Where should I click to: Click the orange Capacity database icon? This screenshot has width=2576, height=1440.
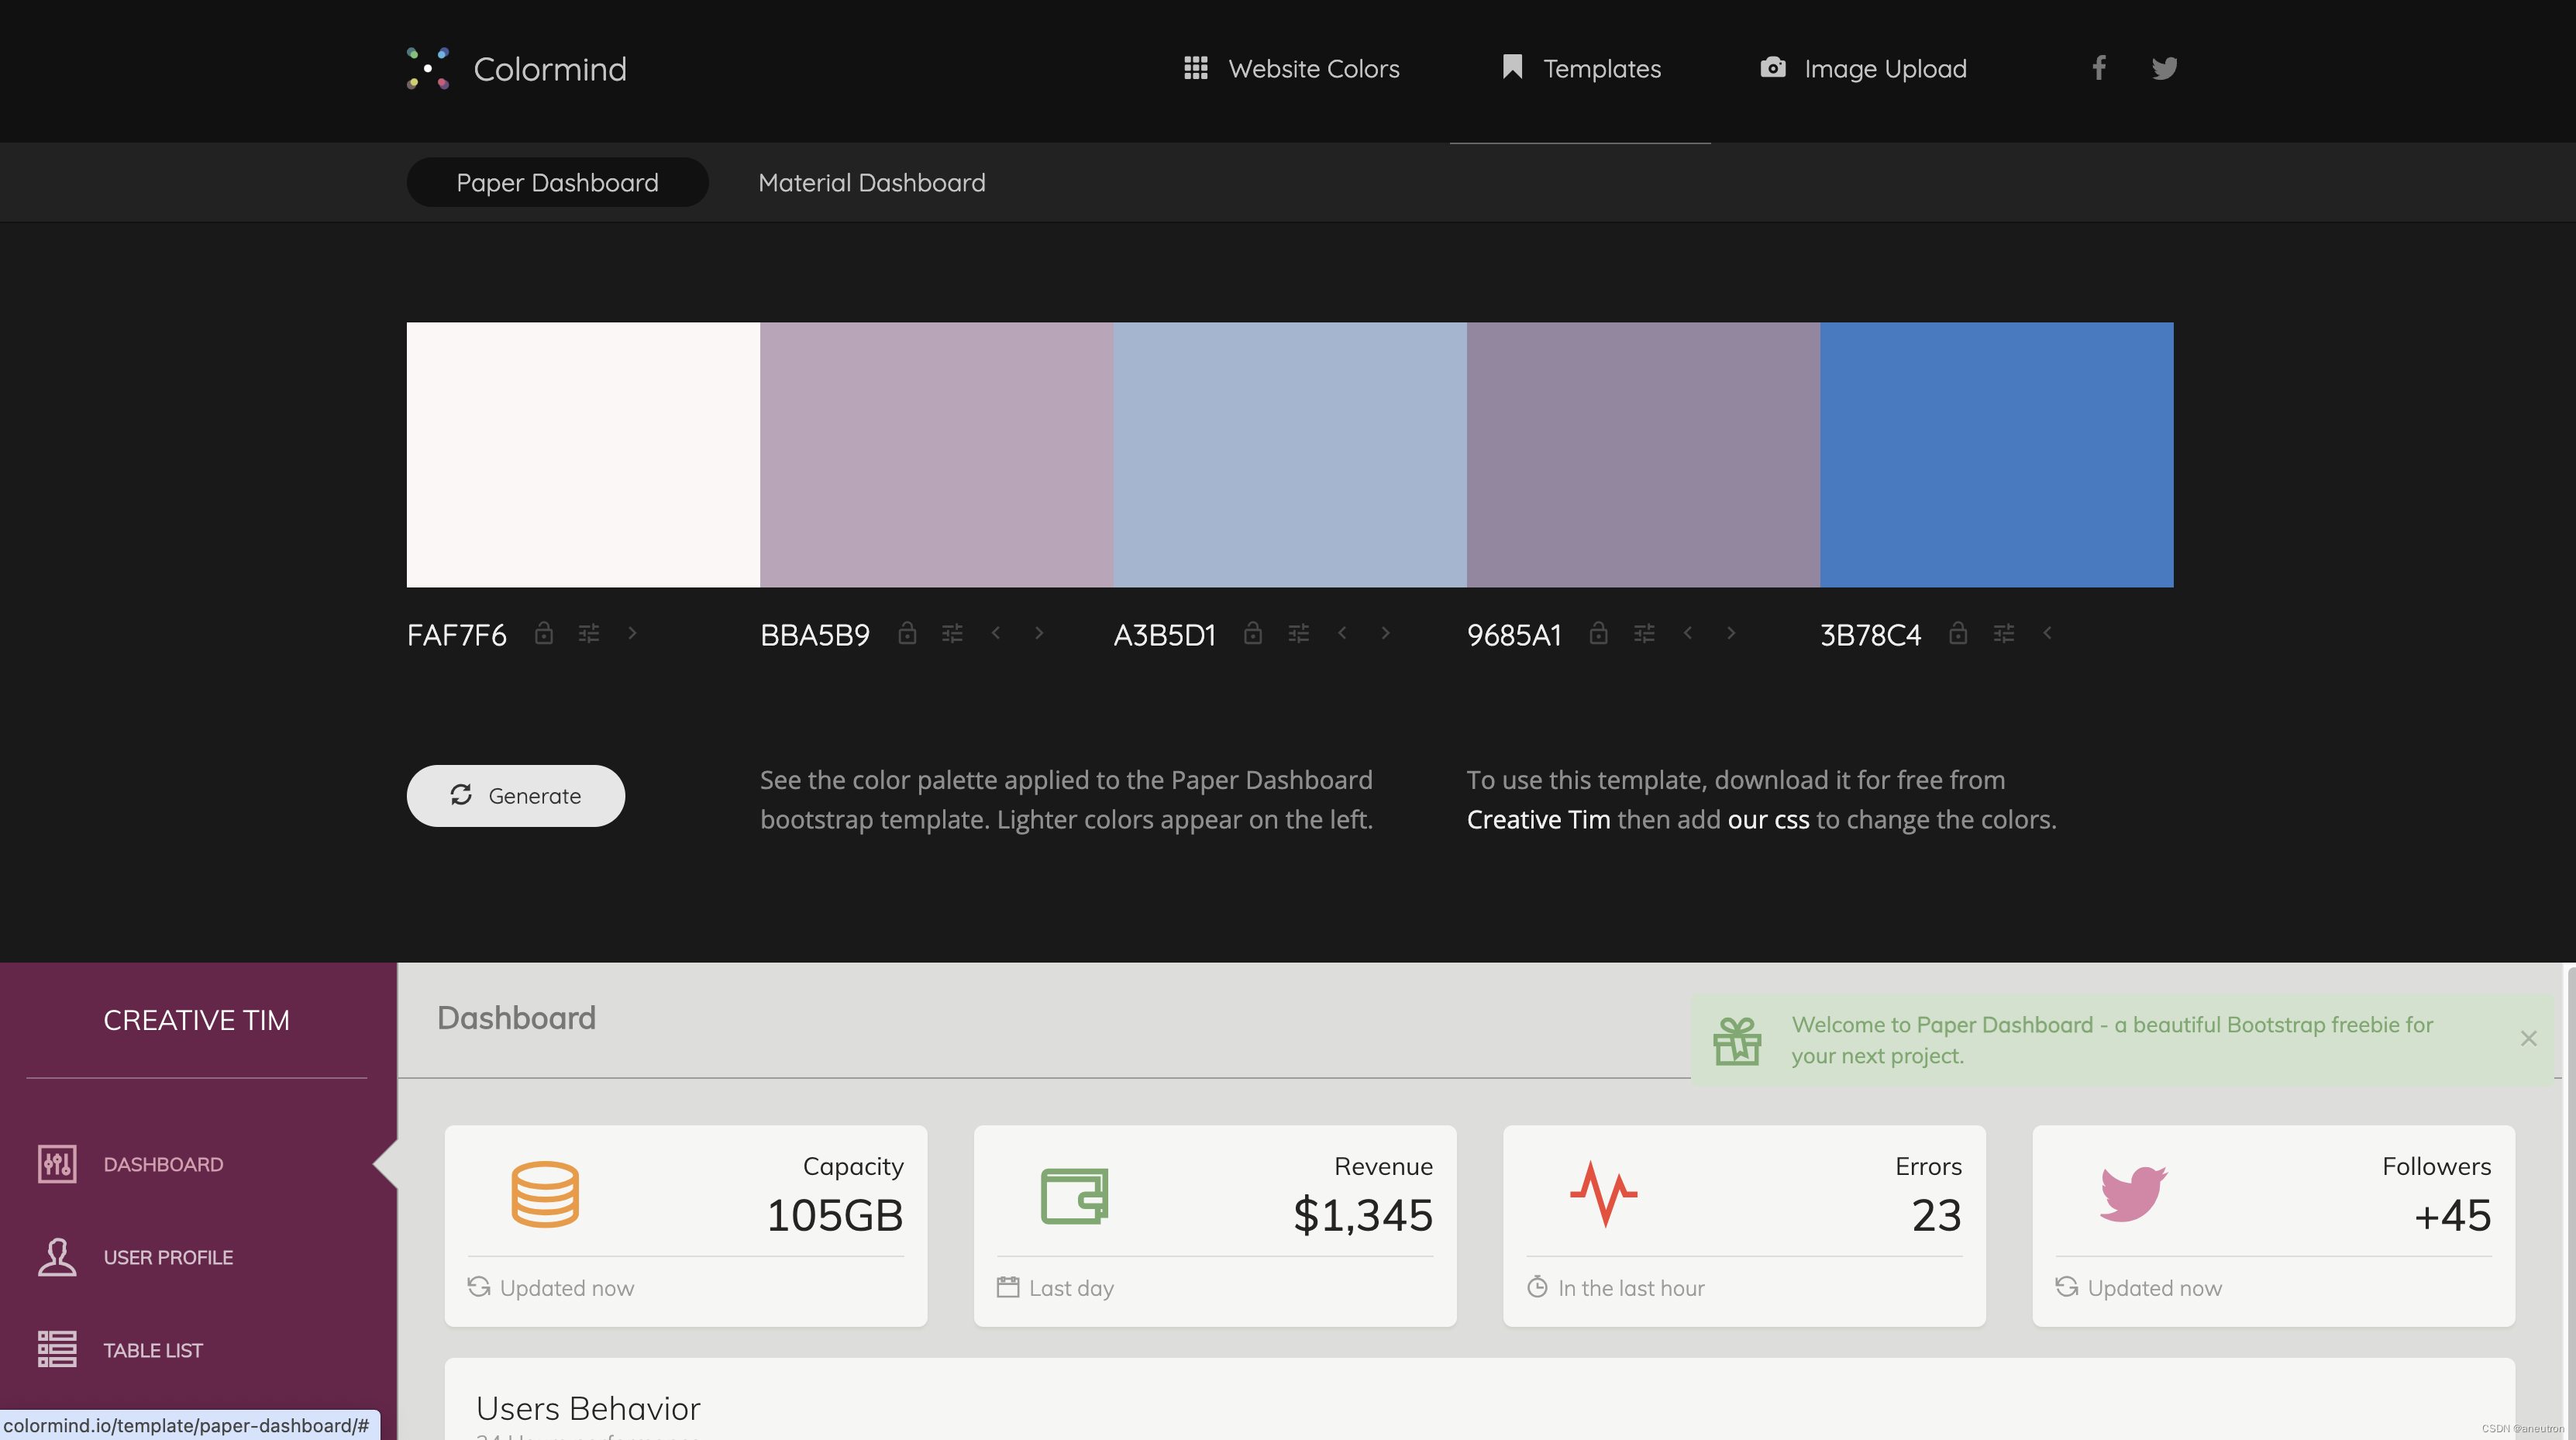(545, 1194)
